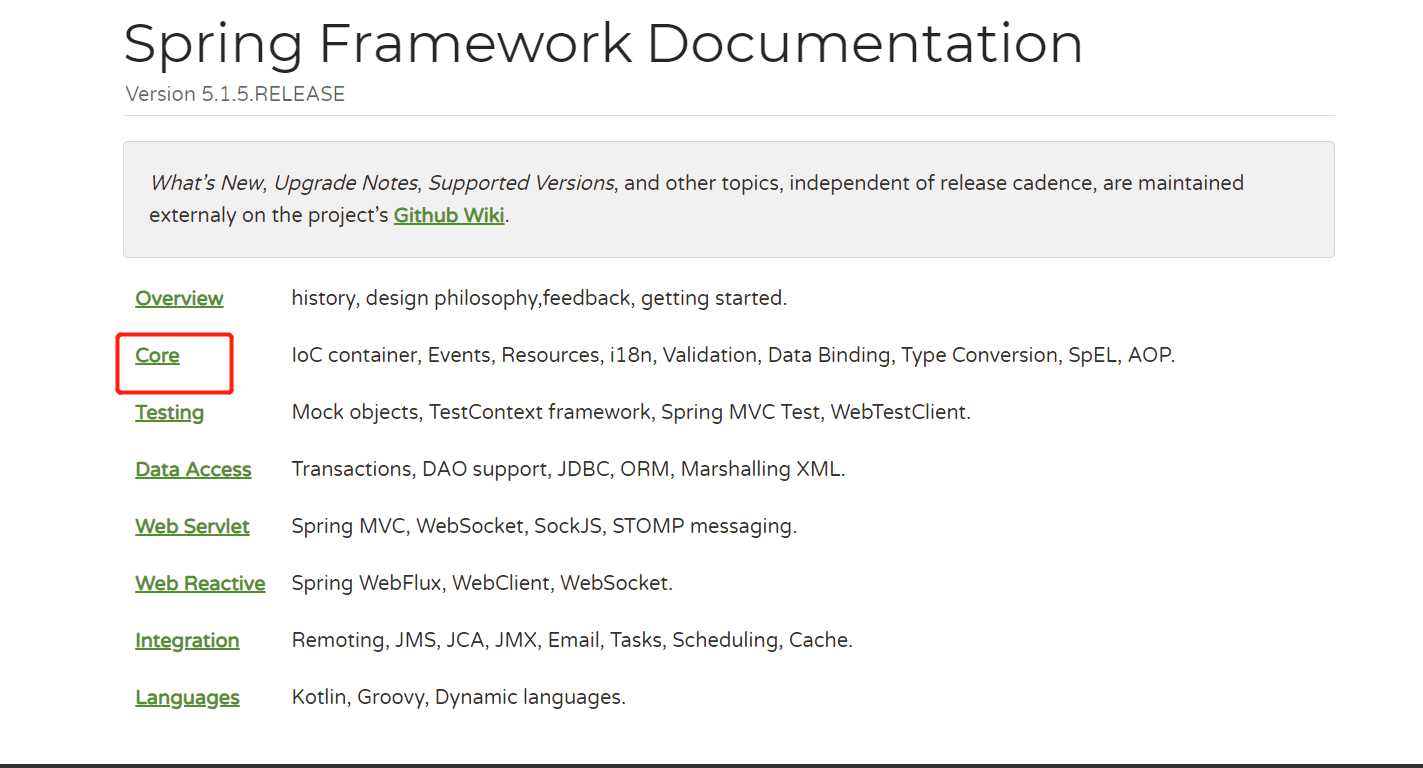Open the Core documentation link
Screen dimensions: 1423x768
click(157, 355)
